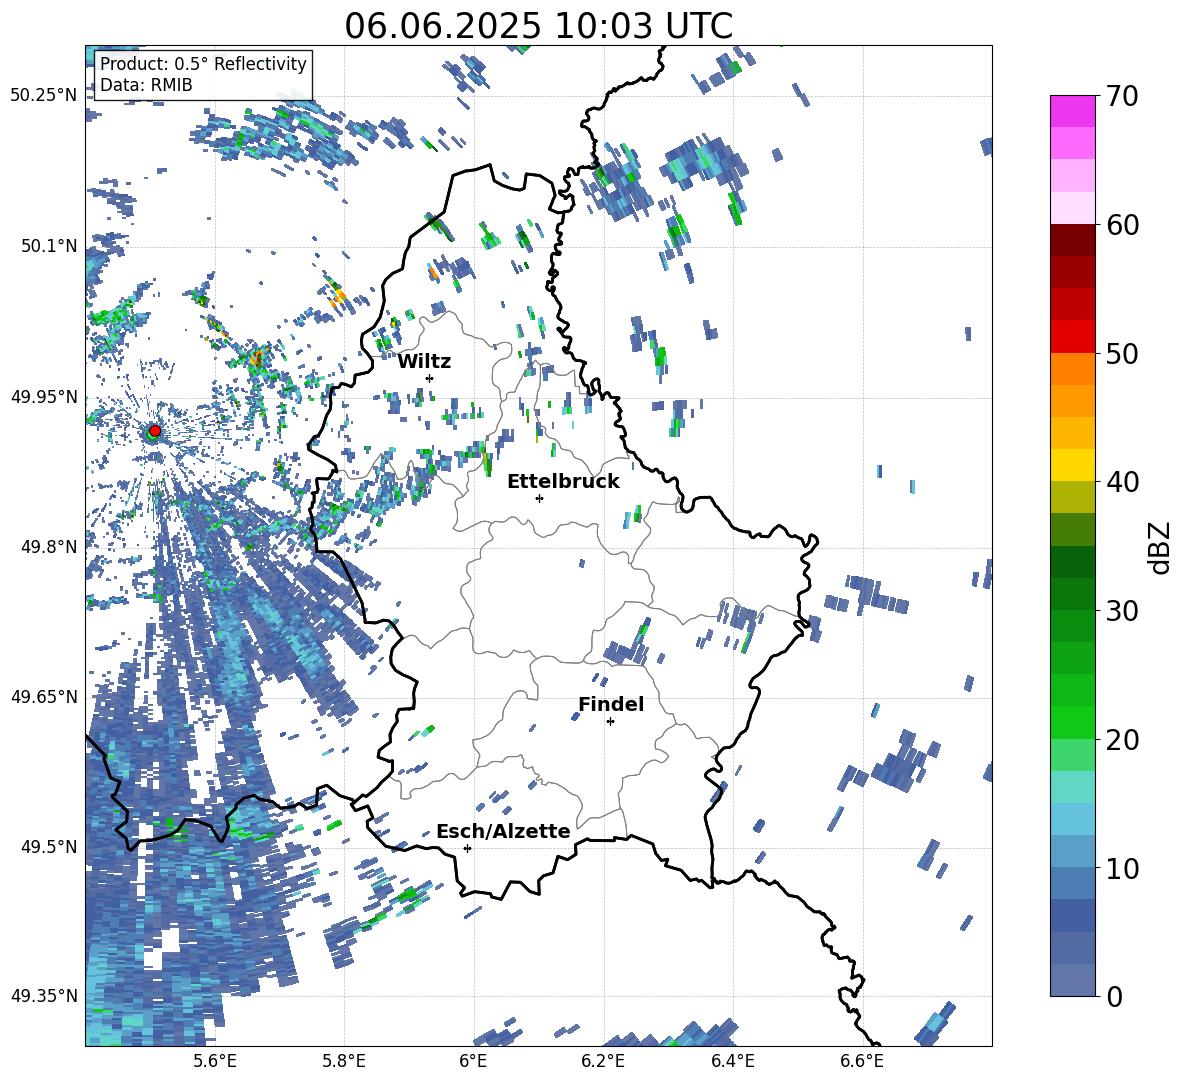
Task: Click the colorbar tick label 20
Action: [x=1122, y=739]
